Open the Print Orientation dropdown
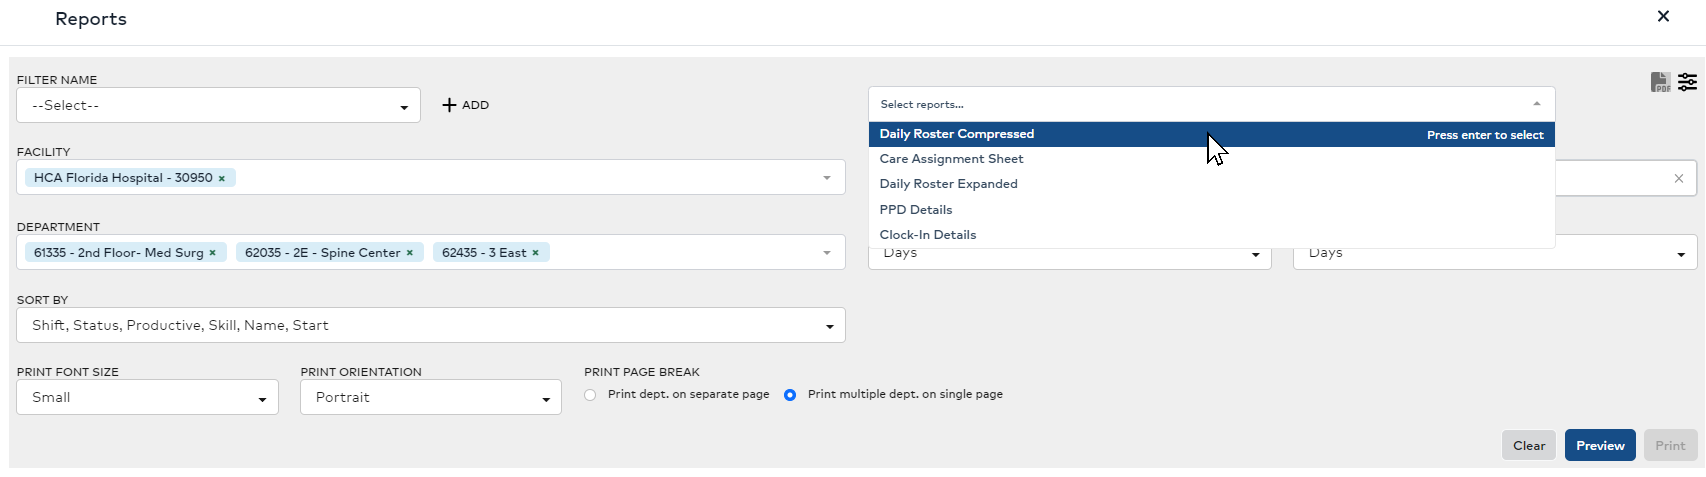 [430, 397]
